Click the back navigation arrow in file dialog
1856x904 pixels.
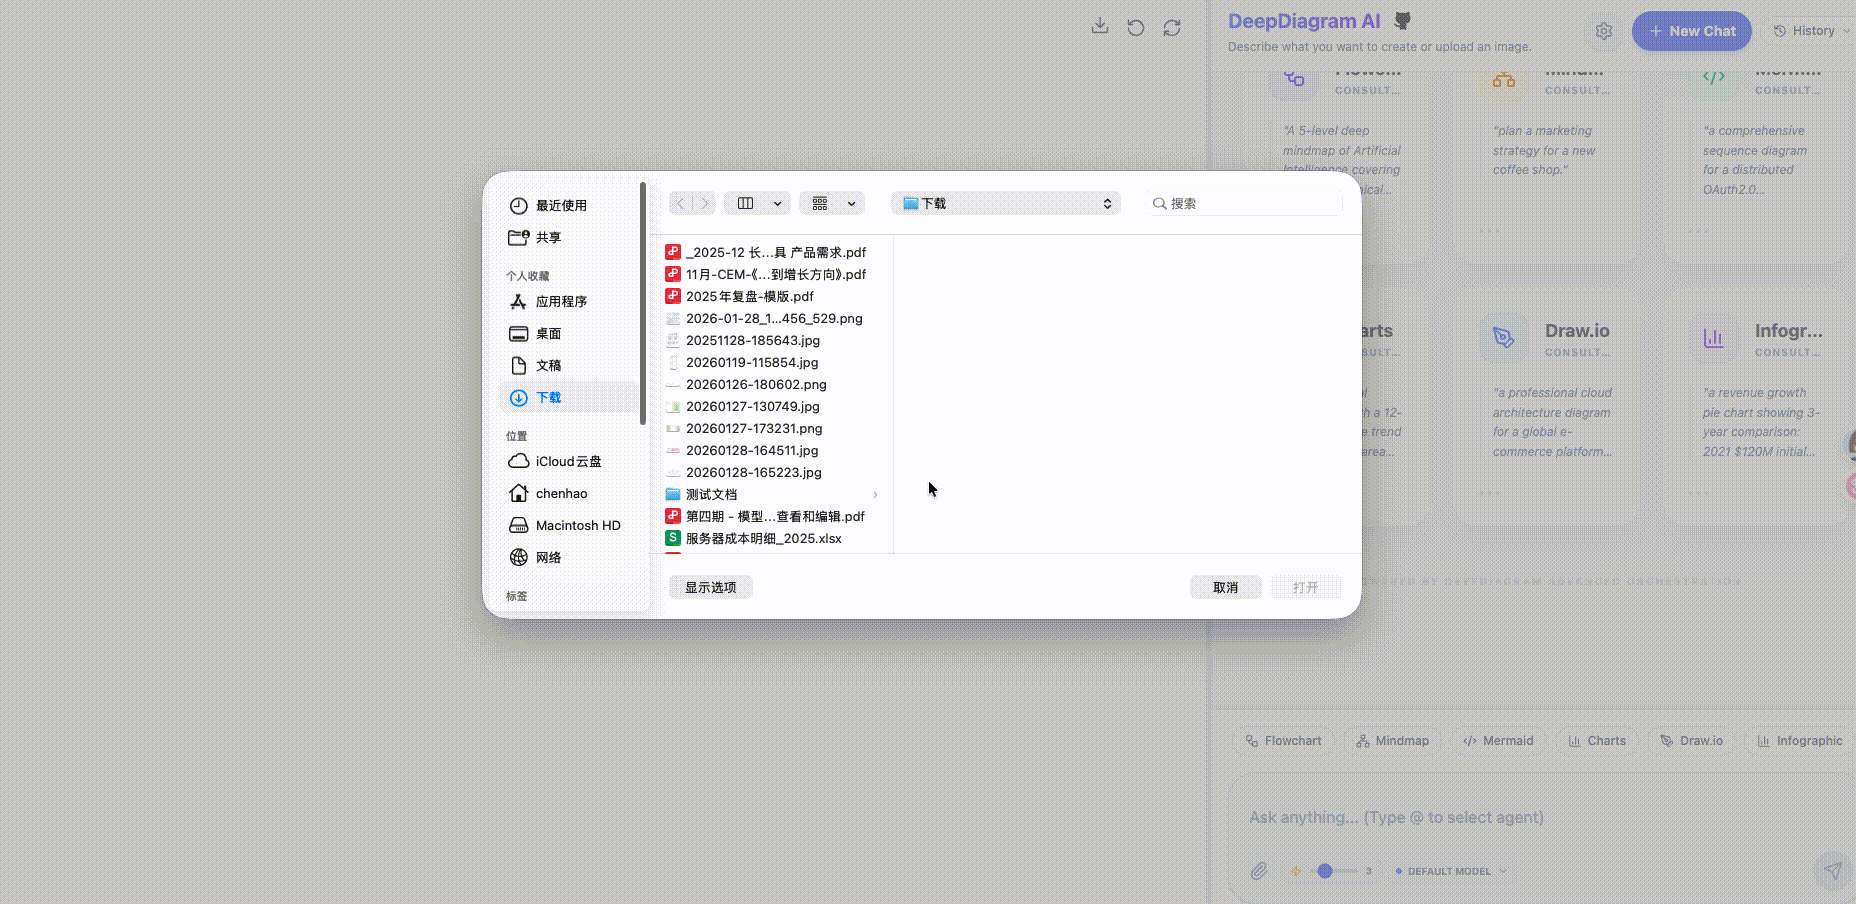click(x=680, y=203)
